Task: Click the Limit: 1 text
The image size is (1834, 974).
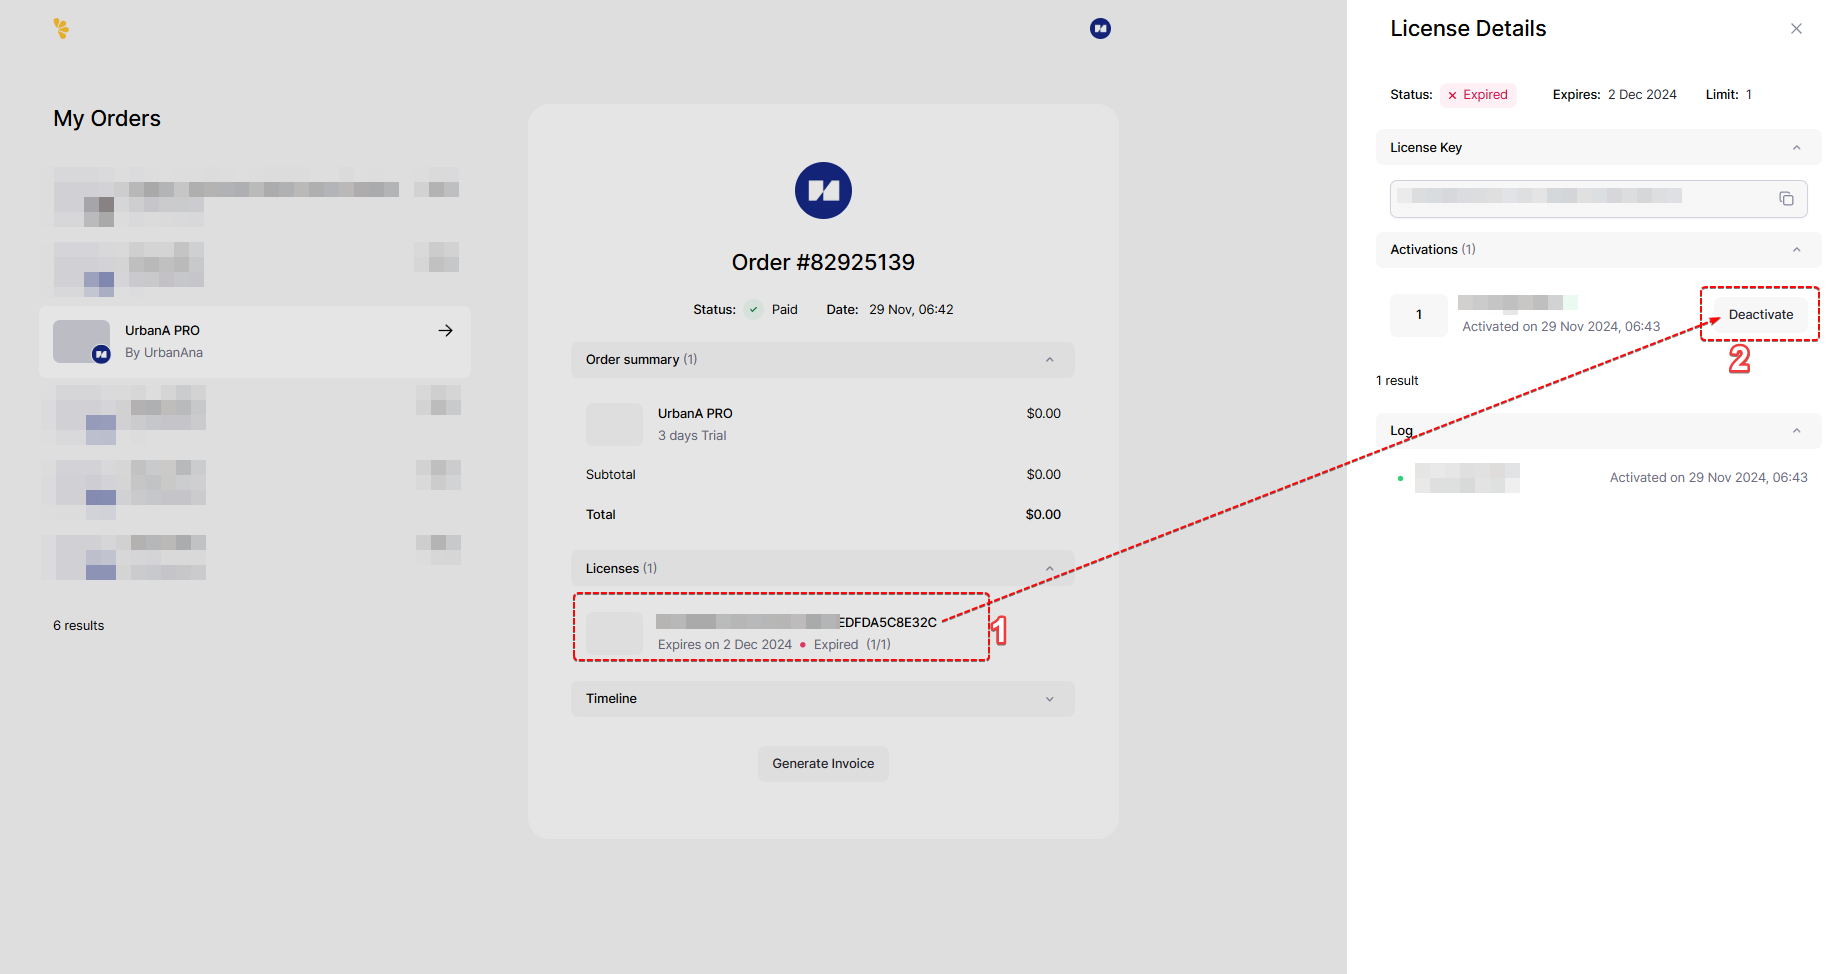Action: 1728,95
